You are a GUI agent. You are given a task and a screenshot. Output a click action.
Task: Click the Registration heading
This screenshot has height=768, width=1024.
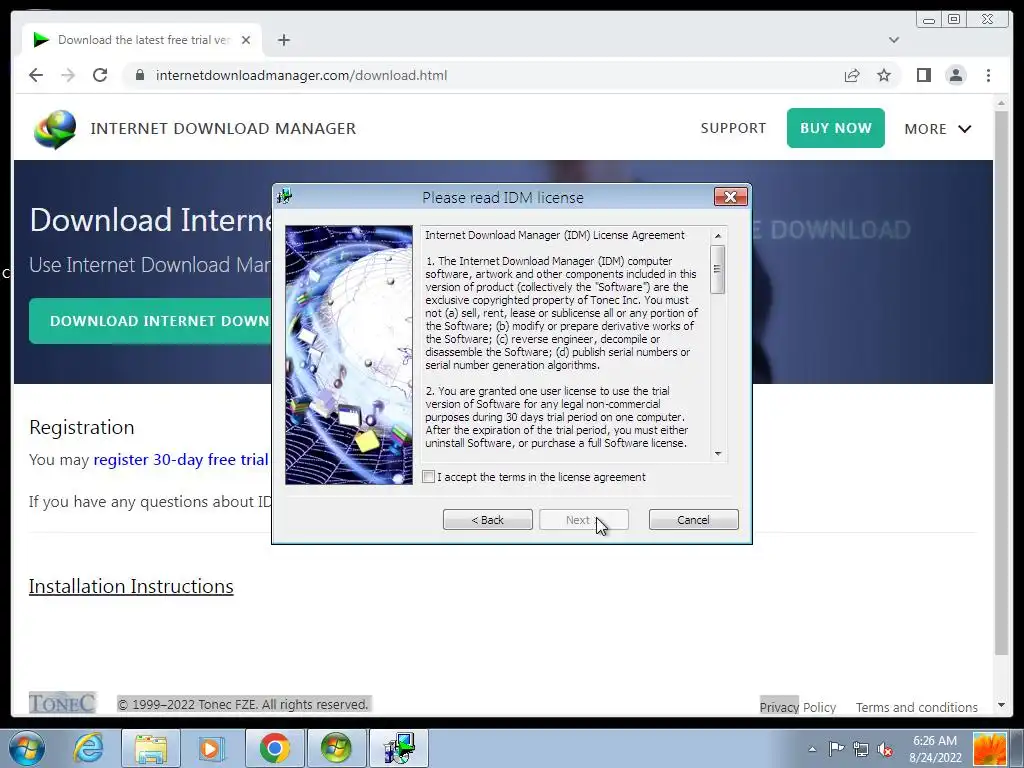[x=82, y=427]
